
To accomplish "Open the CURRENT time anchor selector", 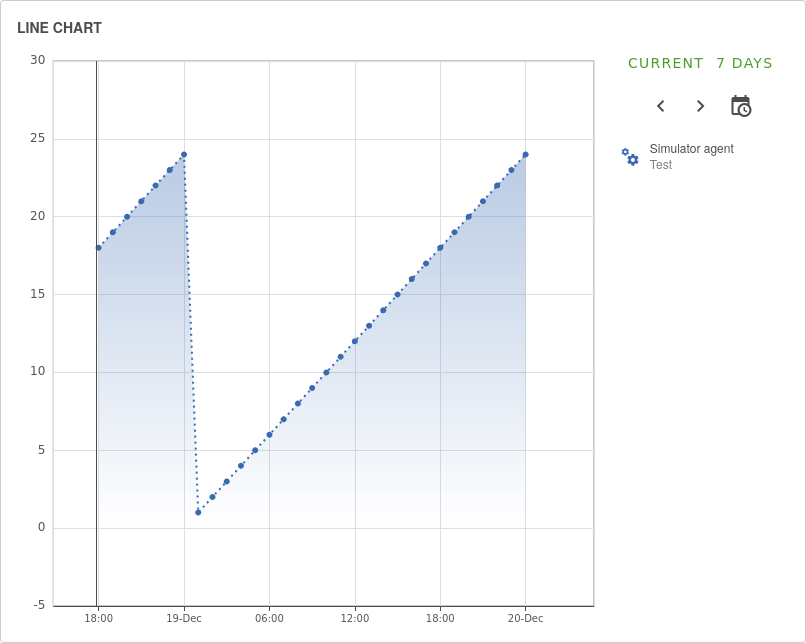I will pos(666,63).
